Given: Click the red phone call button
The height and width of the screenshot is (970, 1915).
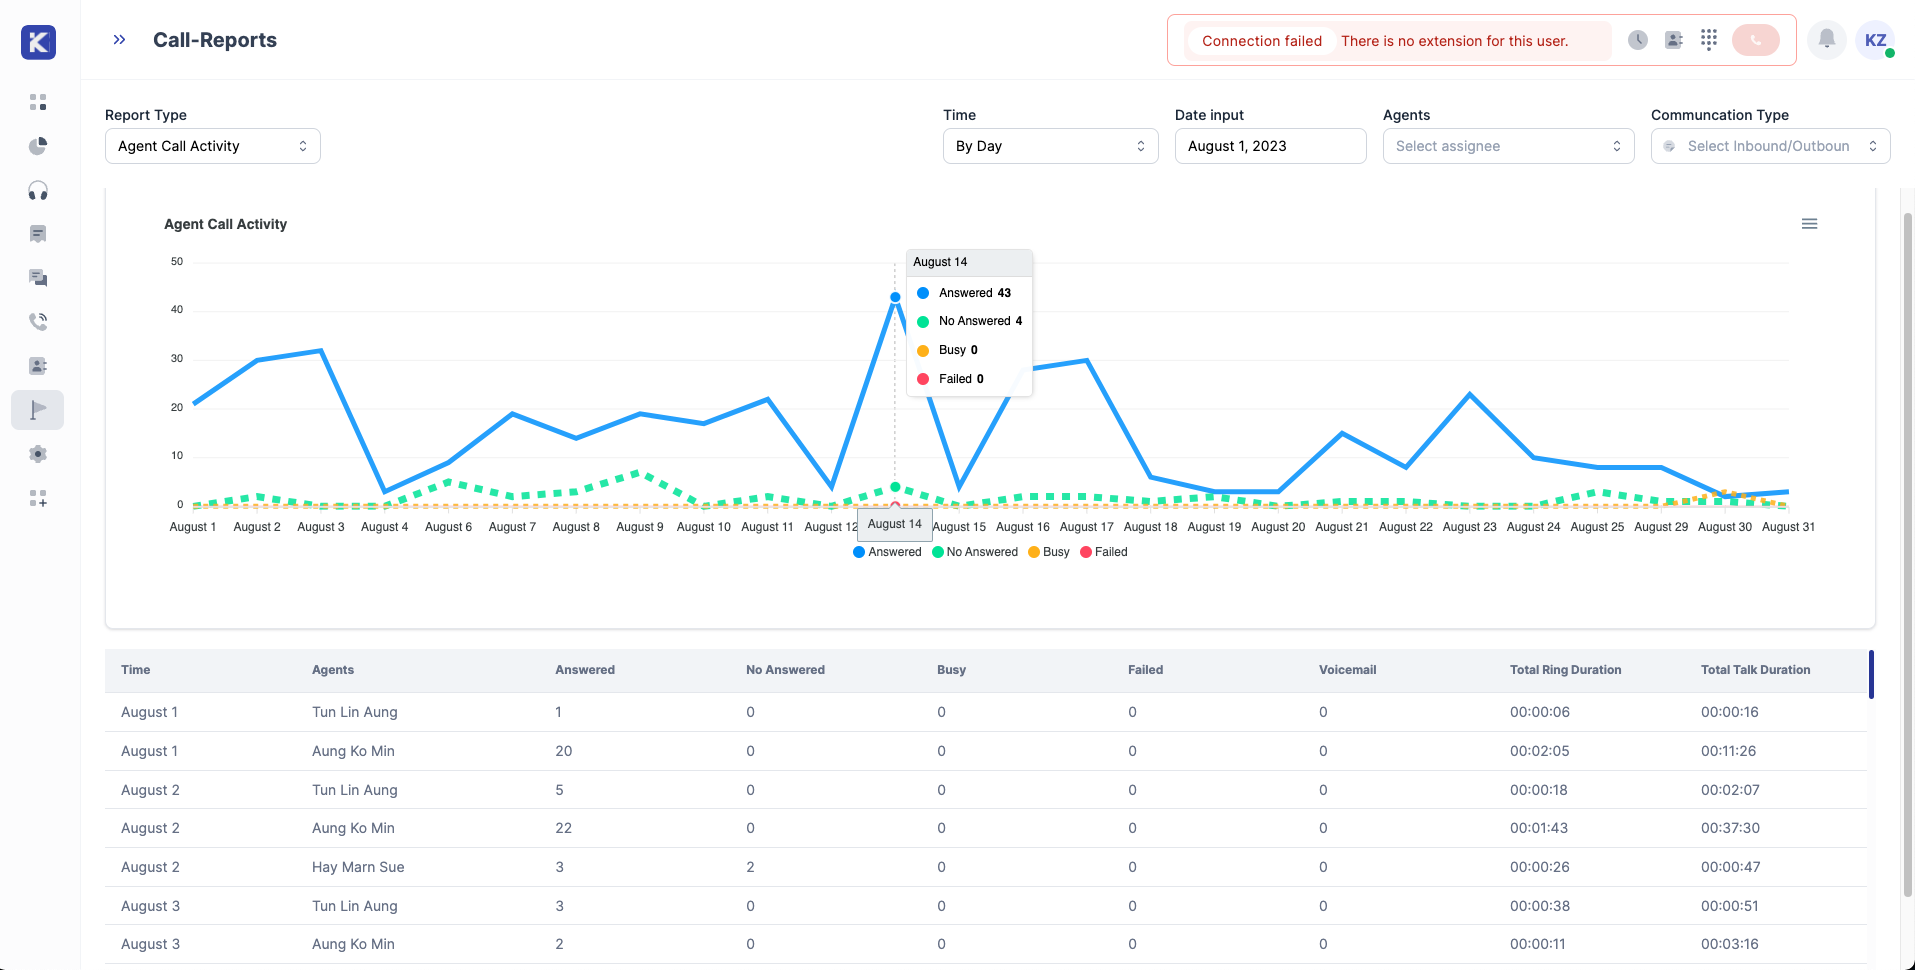Looking at the screenshot, I should click(x=1756, y=40).
